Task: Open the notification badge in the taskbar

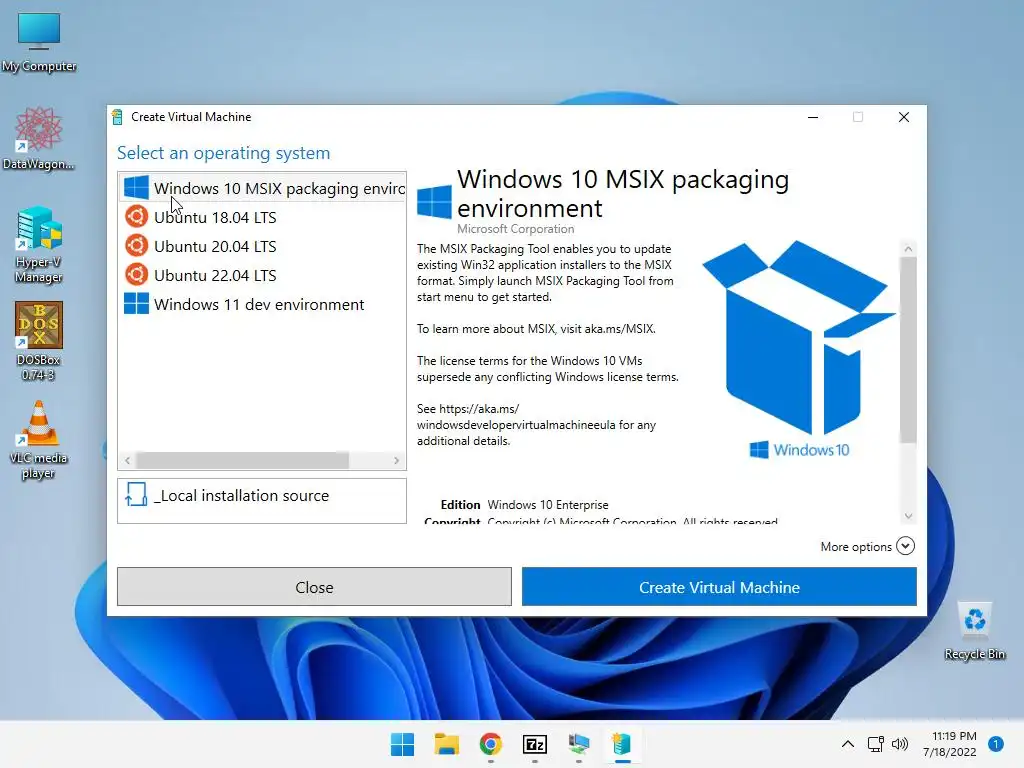Action: click(996, 744)
